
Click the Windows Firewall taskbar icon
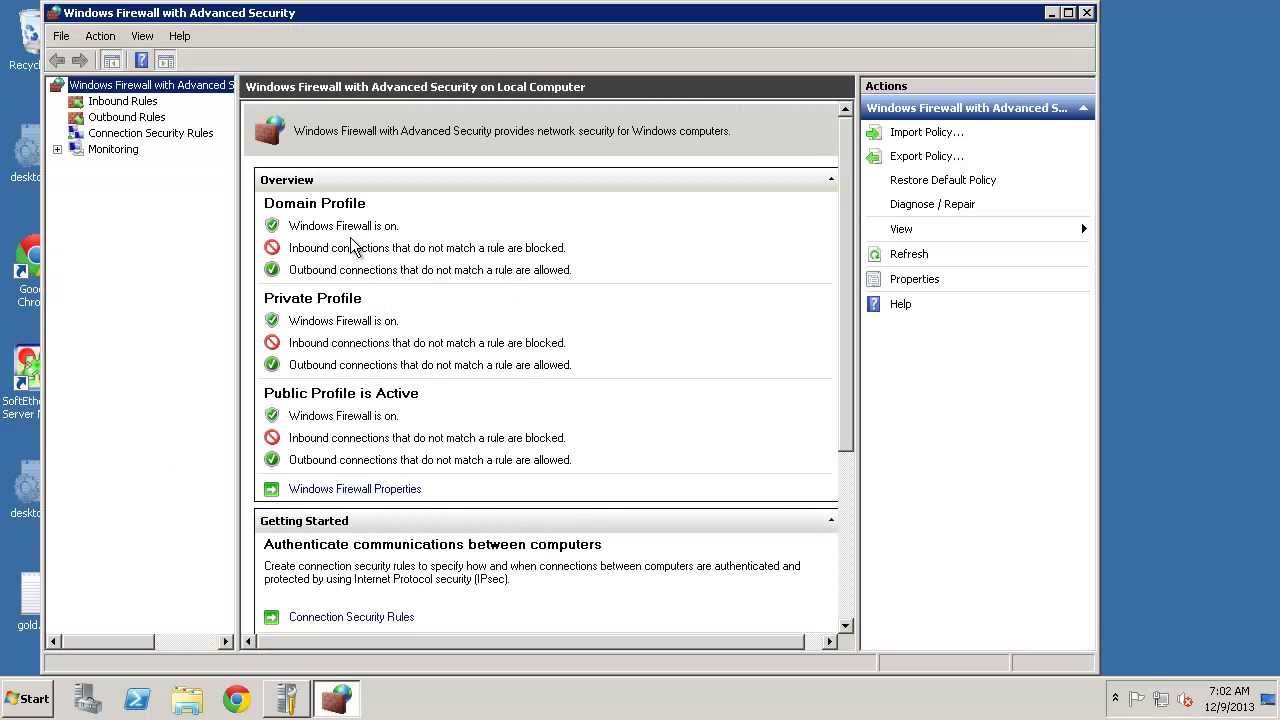[337, 699]
